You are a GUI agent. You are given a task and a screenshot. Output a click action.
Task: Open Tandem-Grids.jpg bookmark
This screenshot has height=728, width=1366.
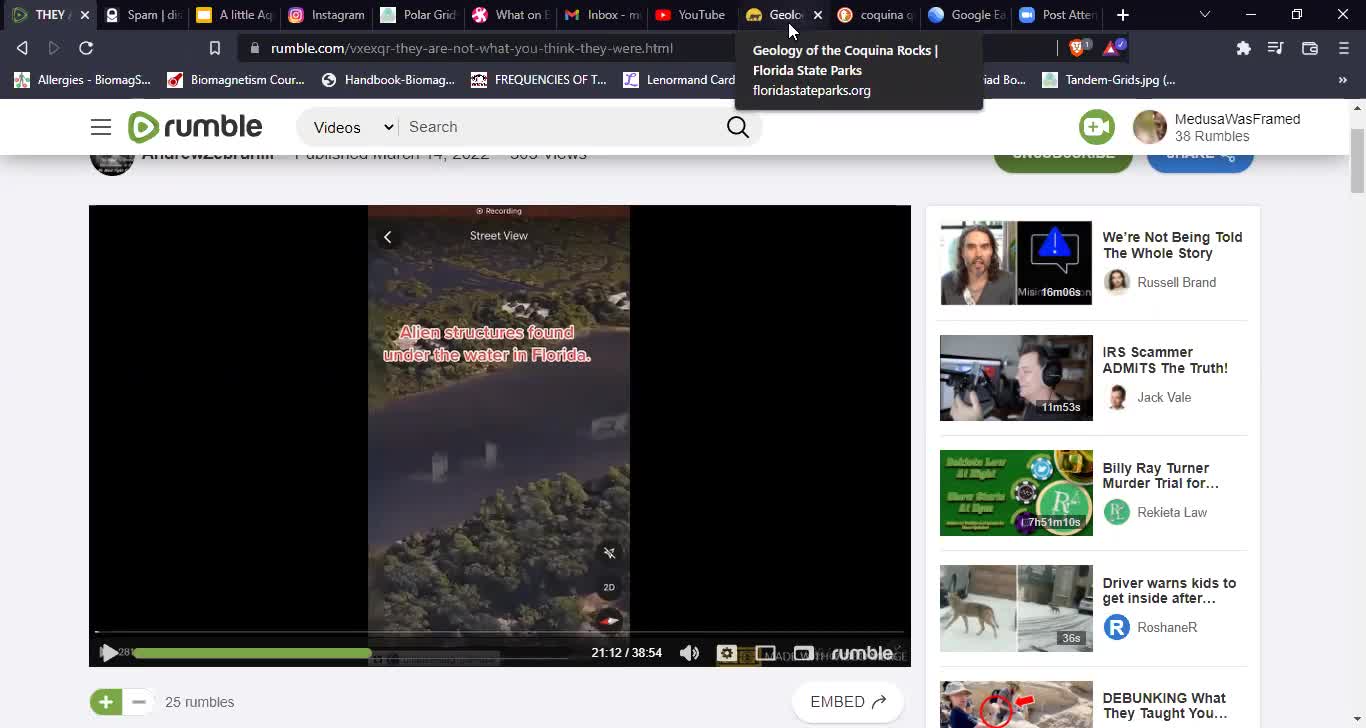(x=1109, y=80)
